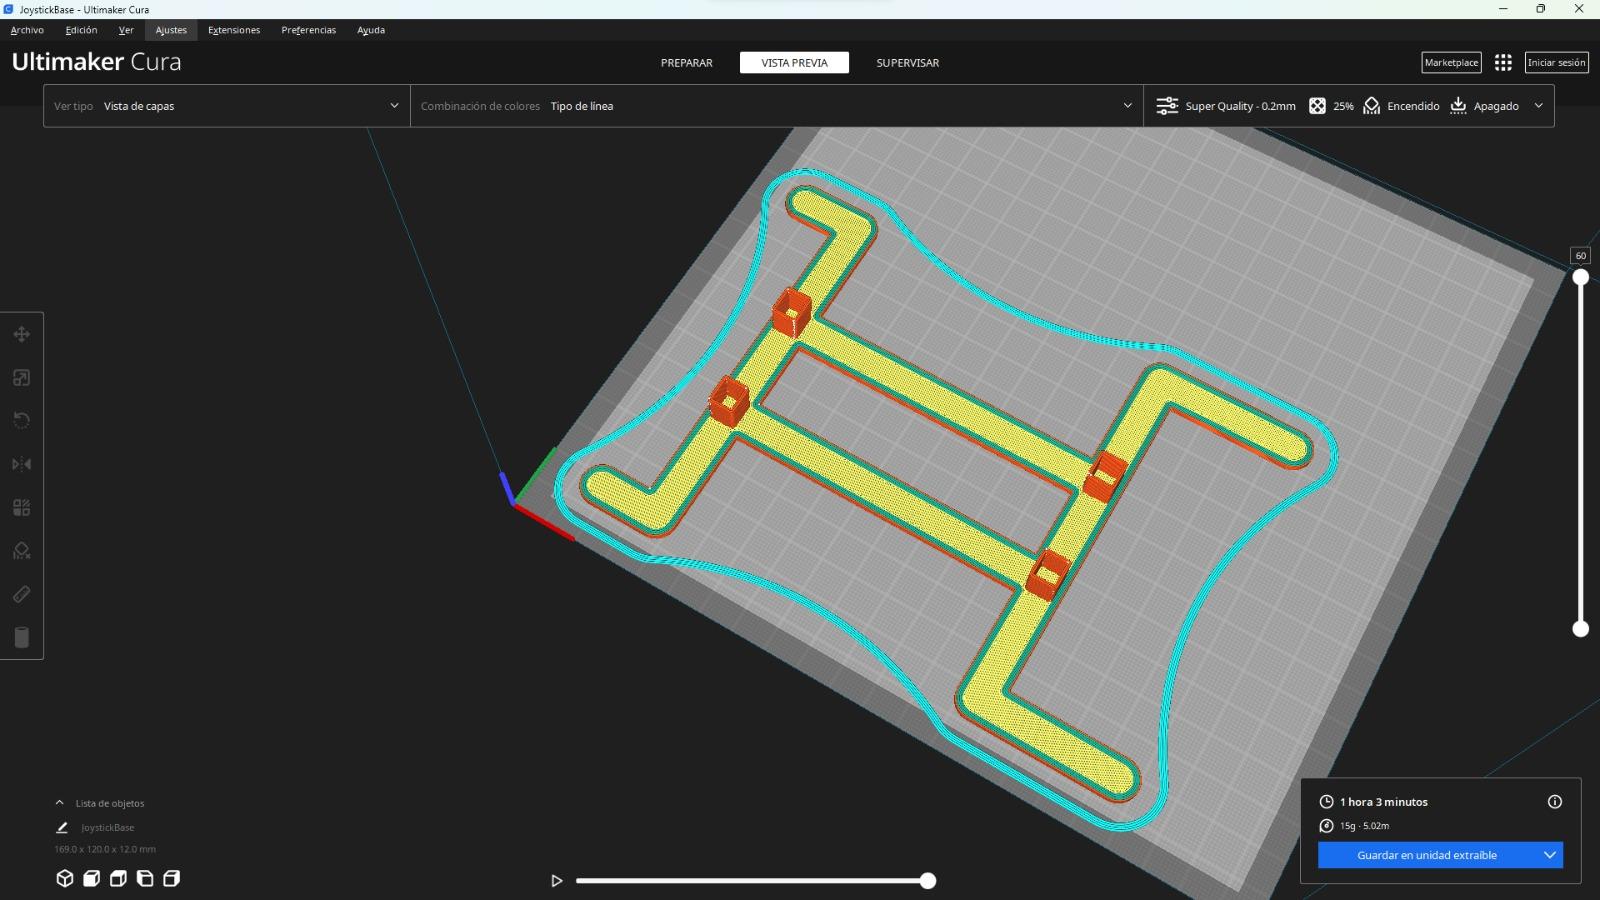Open the Ajustes menu

click(171, 30)
